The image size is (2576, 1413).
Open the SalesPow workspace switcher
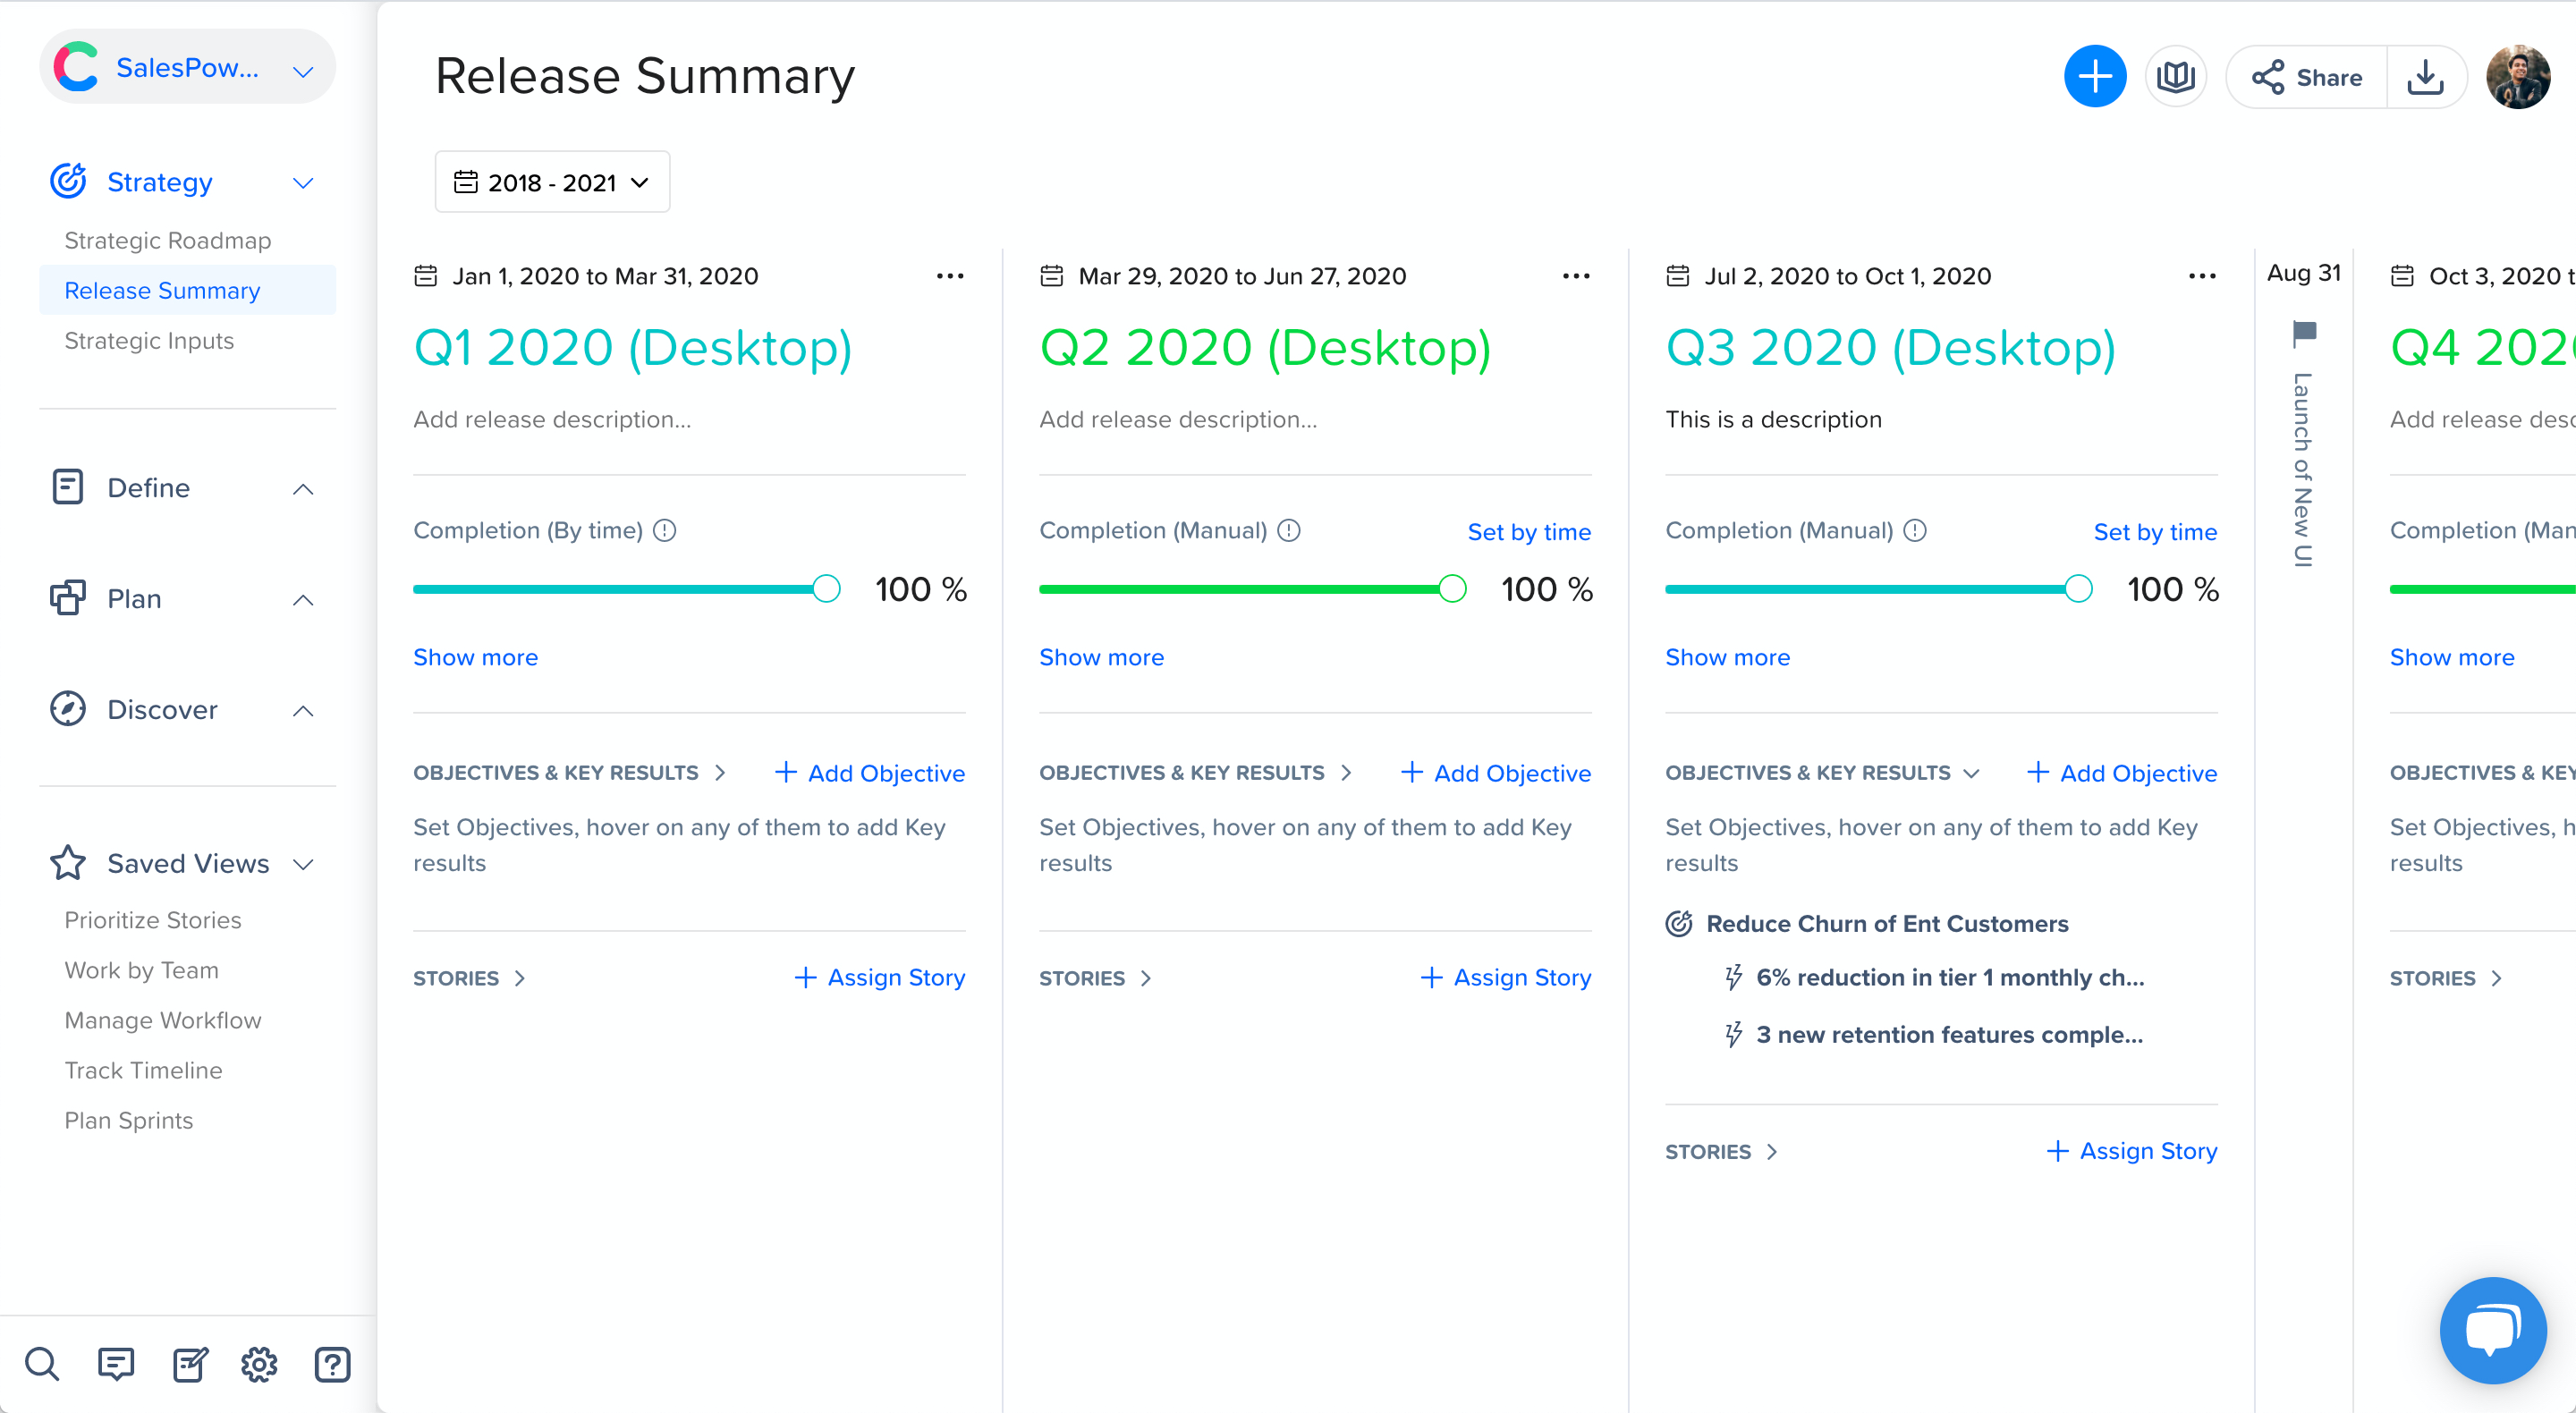pos(187,68)
